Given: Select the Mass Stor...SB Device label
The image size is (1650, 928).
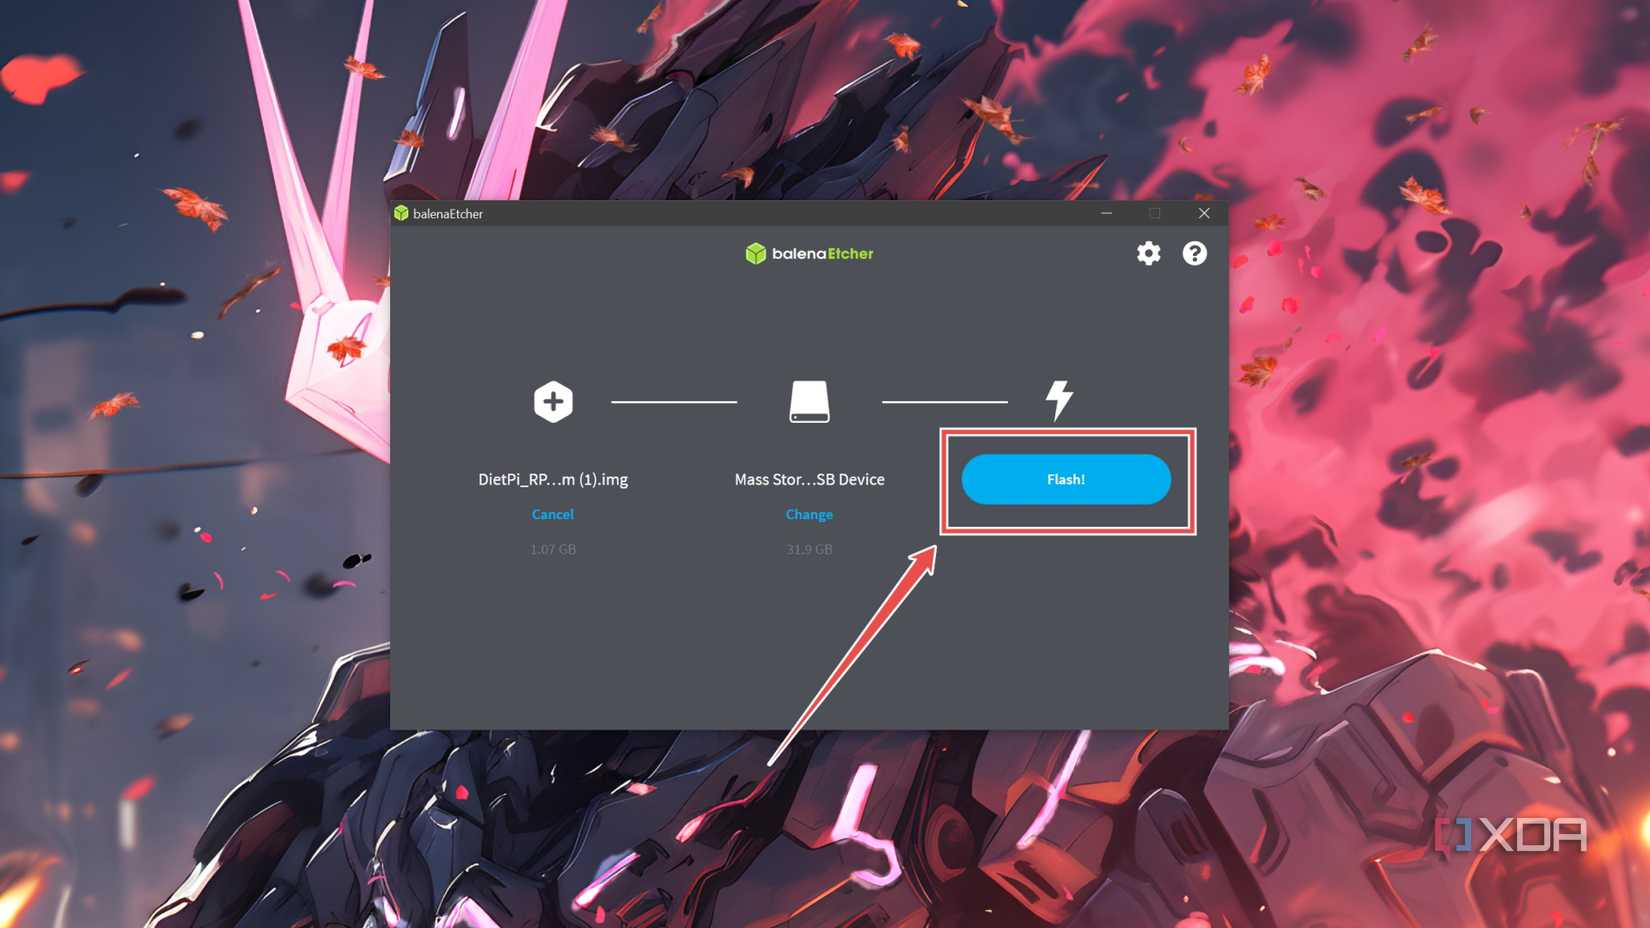Looking at the screenshot, I should 809,479.
